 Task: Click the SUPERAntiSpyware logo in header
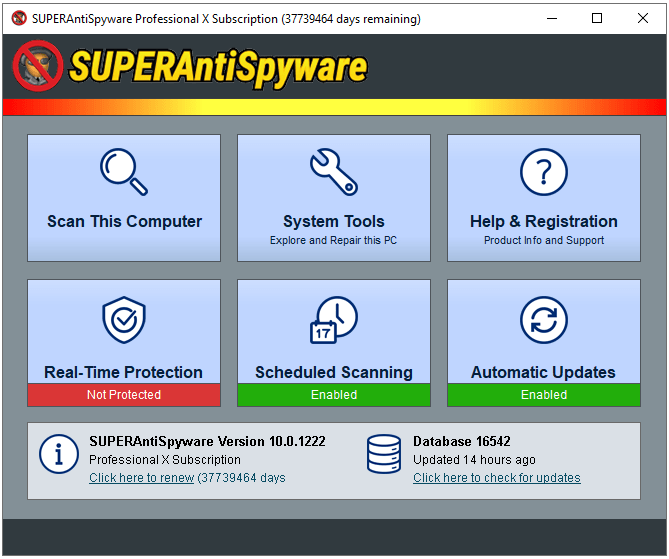click(x=190, y=67)
